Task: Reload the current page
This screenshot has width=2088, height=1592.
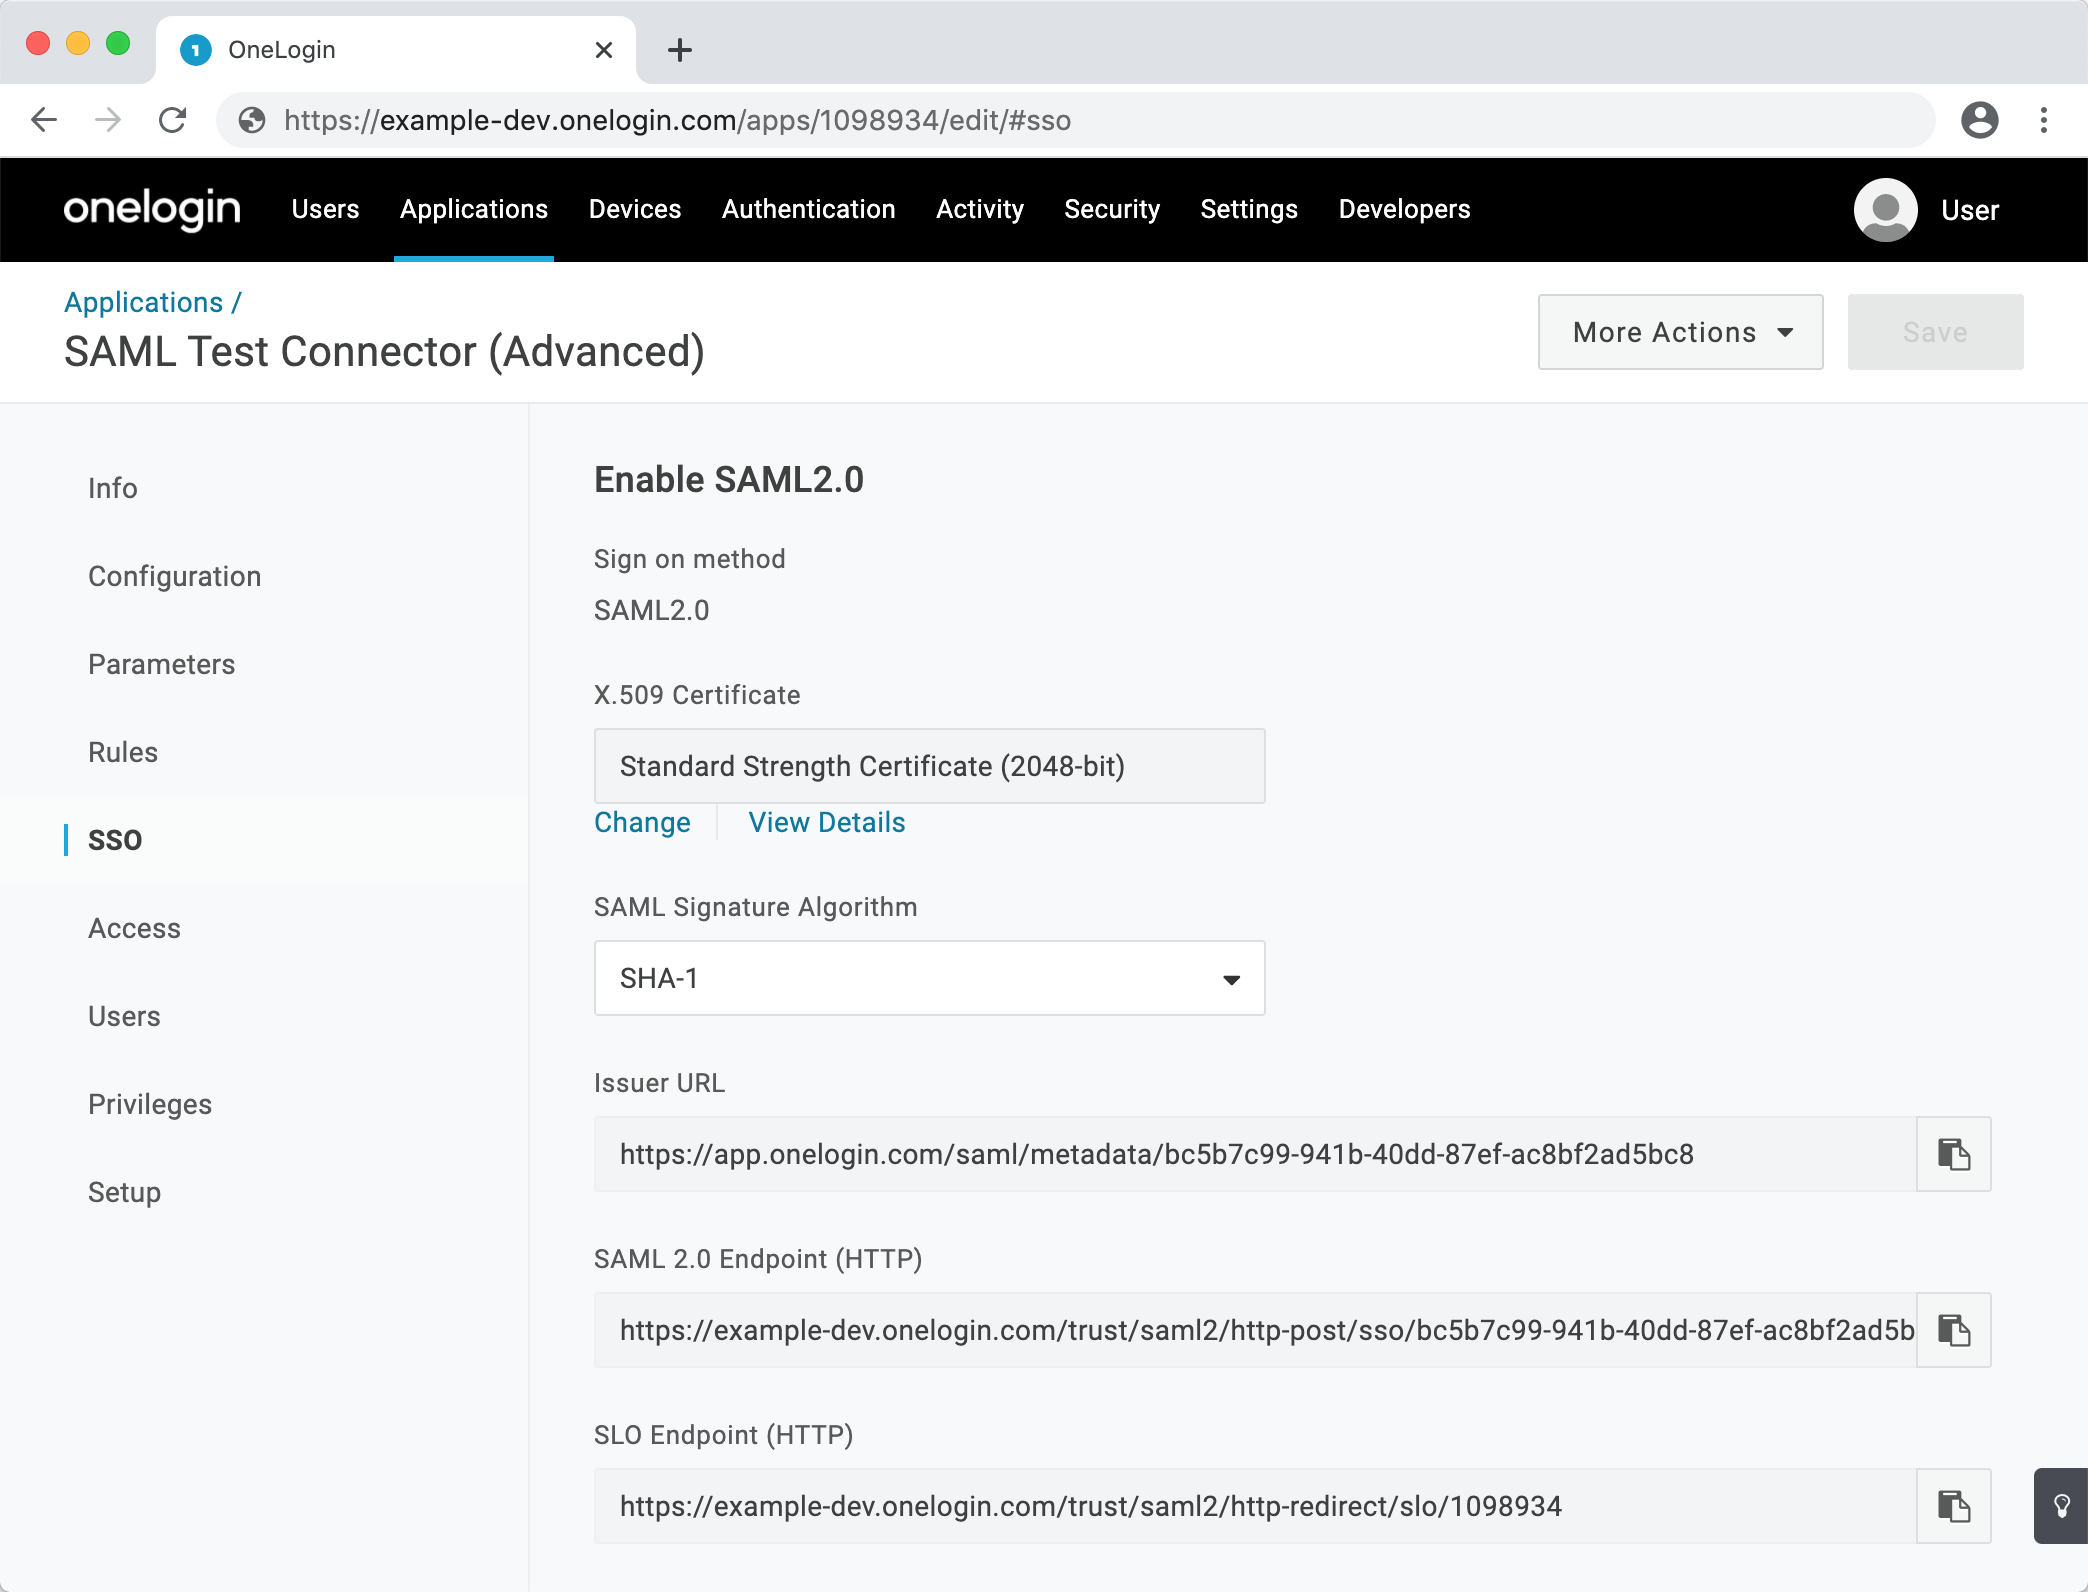Action: (173, 120)
